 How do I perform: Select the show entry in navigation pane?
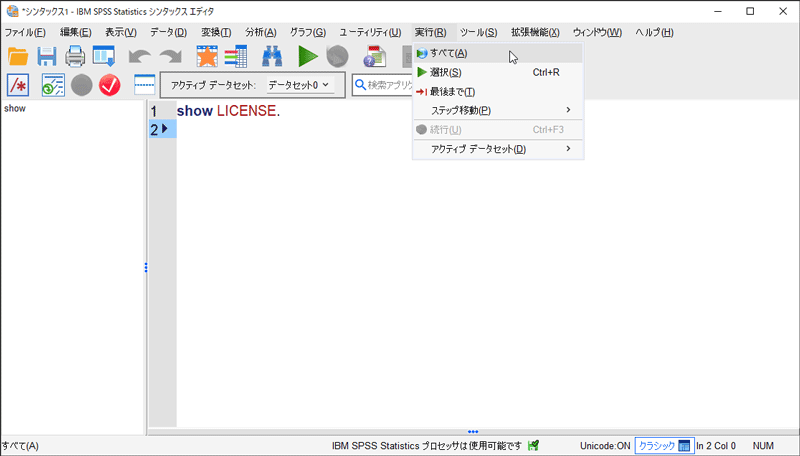(15, 108)
